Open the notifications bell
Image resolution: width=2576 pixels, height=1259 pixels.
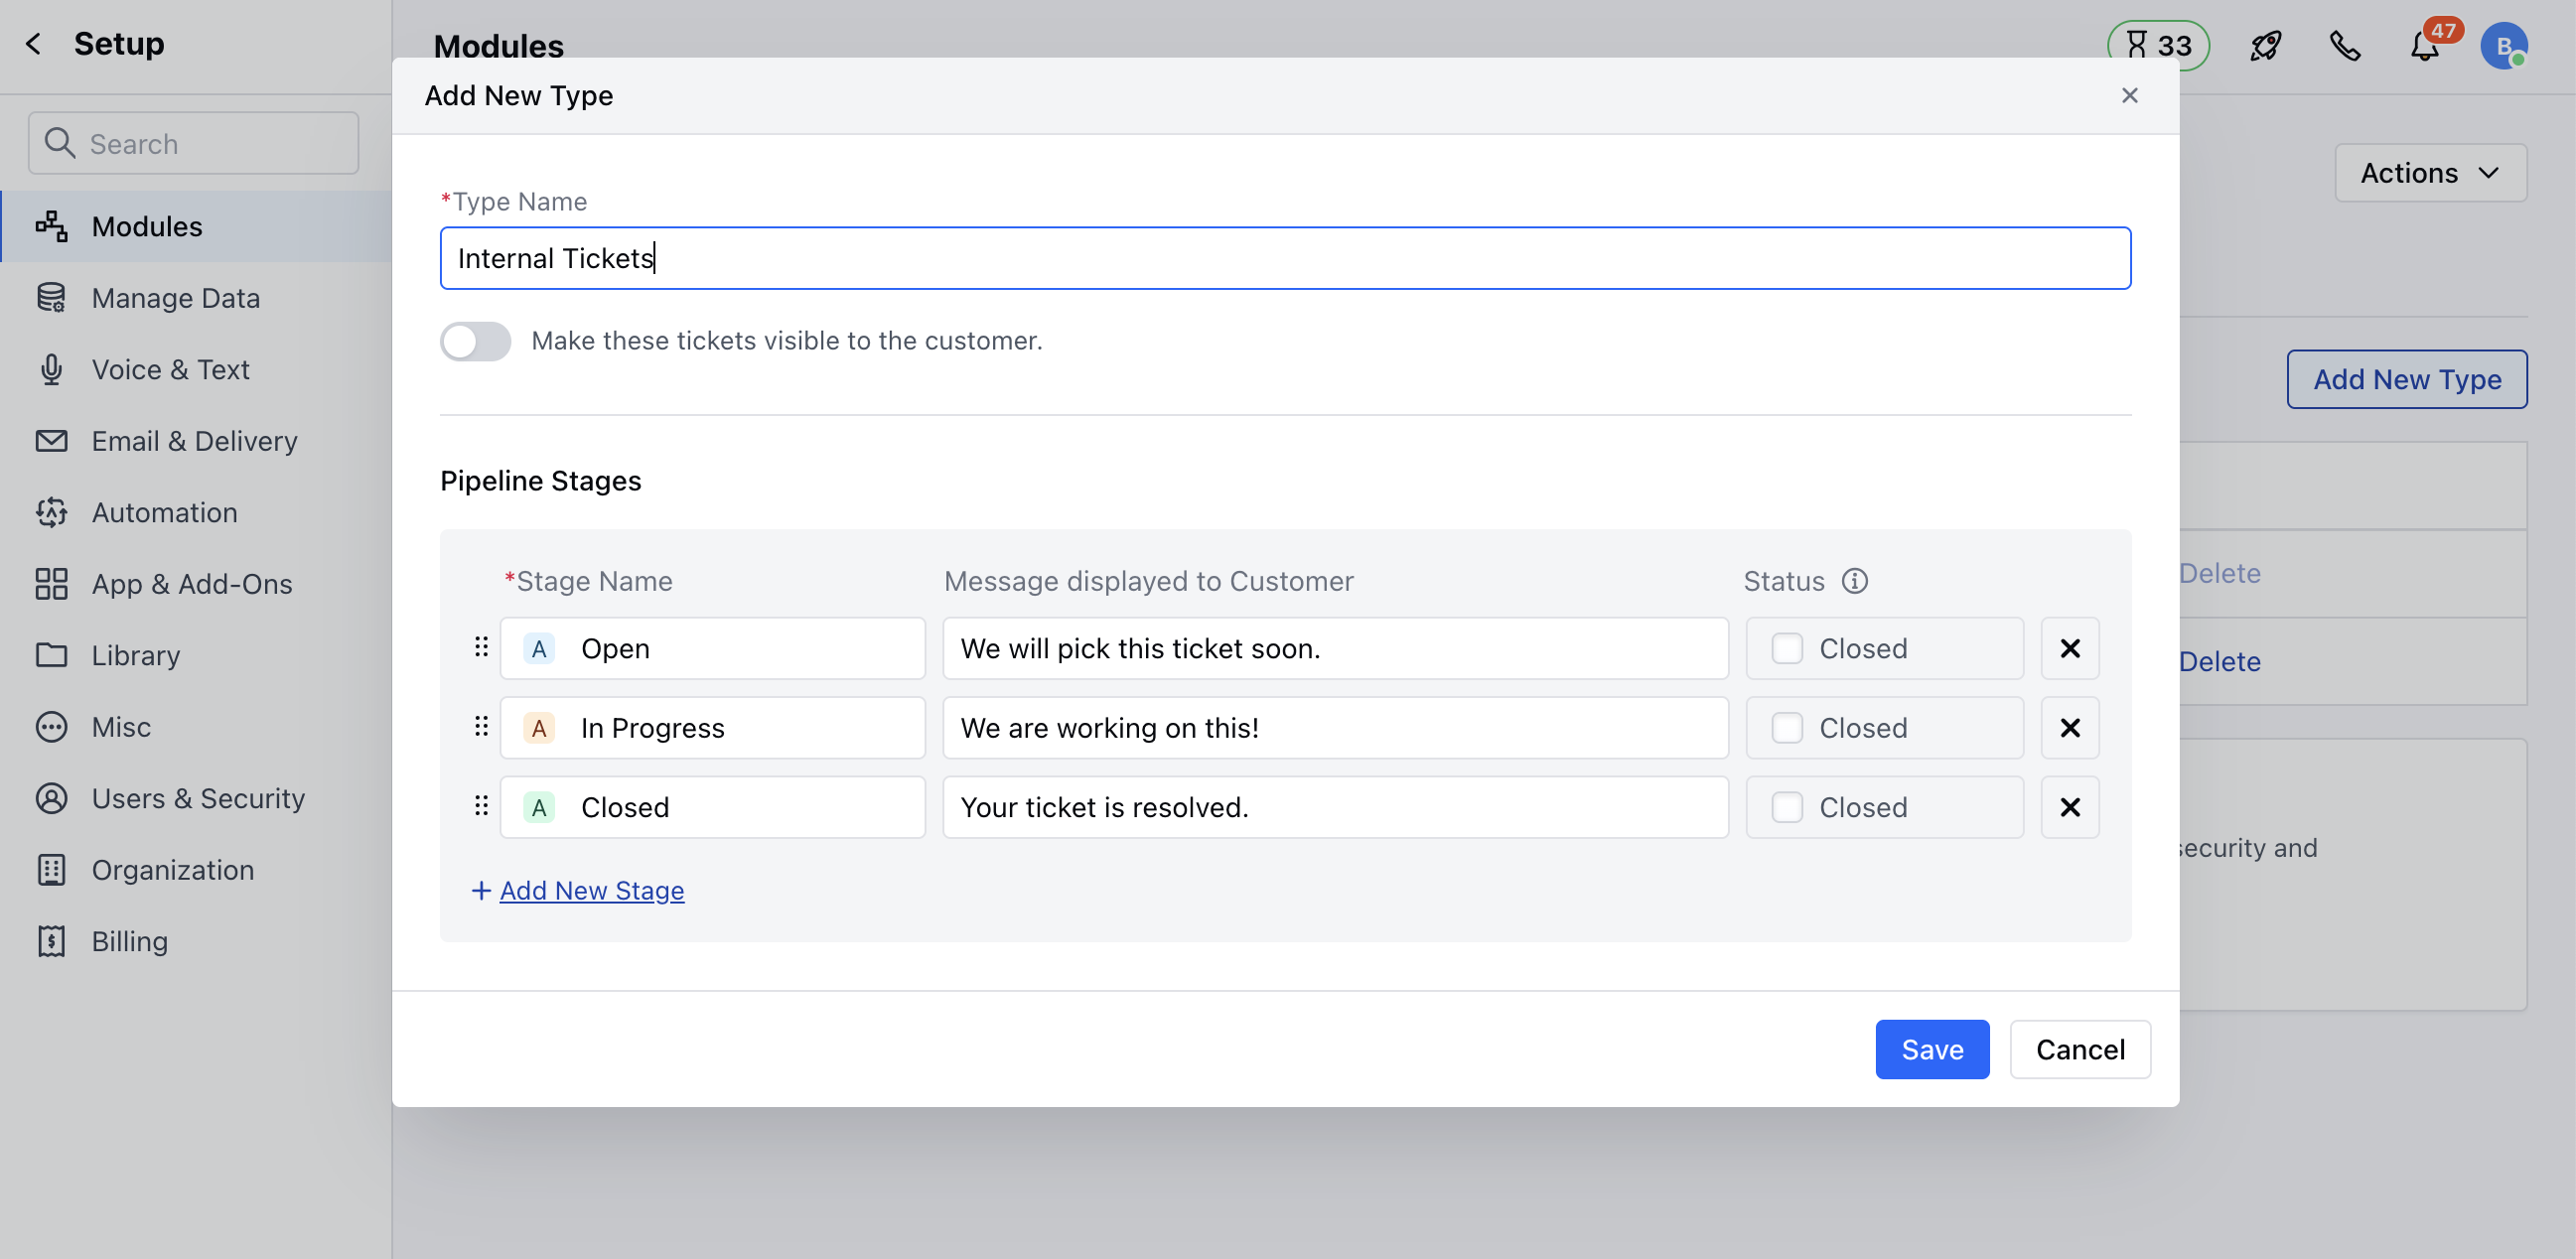[x=2424, y=46]
